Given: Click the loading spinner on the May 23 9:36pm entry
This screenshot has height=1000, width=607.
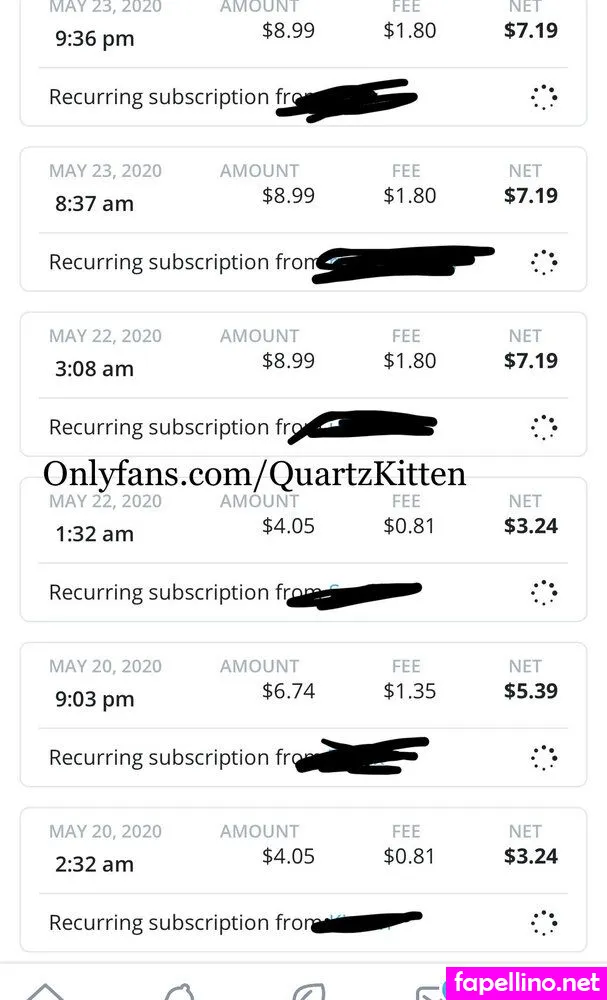Looking at the screenshot, I should (x=544, y=97).
